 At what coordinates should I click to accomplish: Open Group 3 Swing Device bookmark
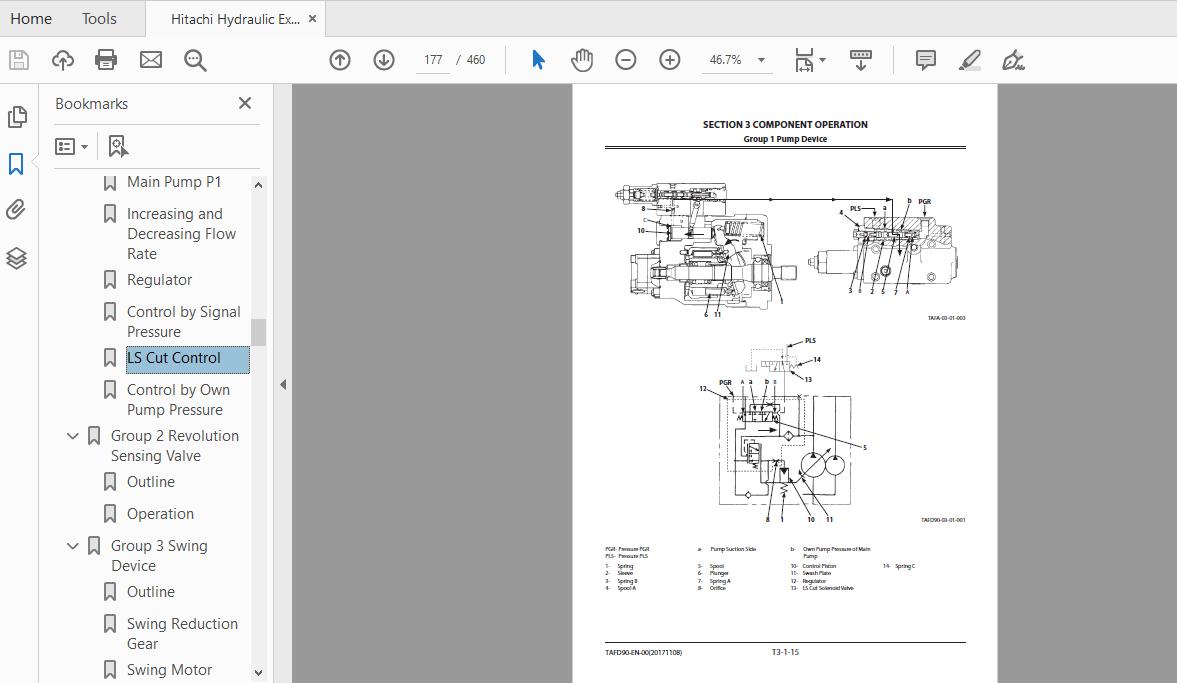(x=159, y=555)
